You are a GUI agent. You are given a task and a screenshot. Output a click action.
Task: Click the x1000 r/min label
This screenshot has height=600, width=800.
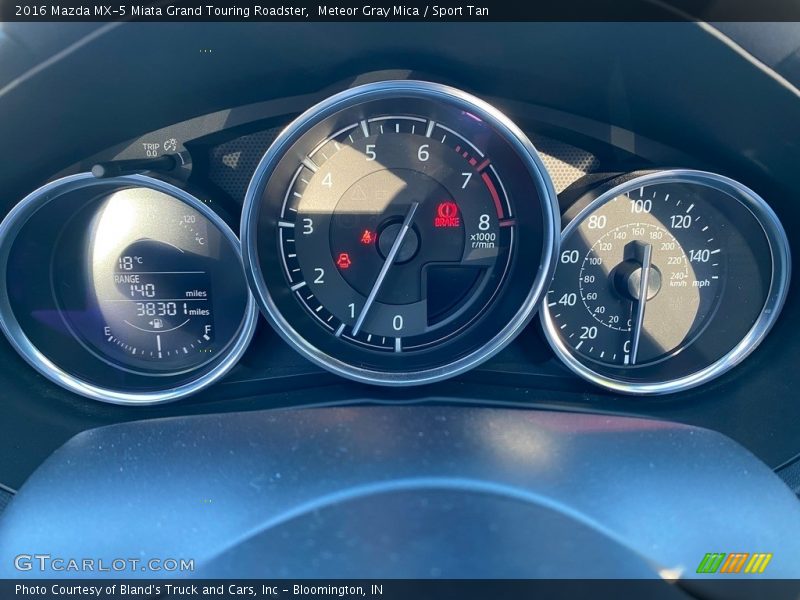point(483,240)
